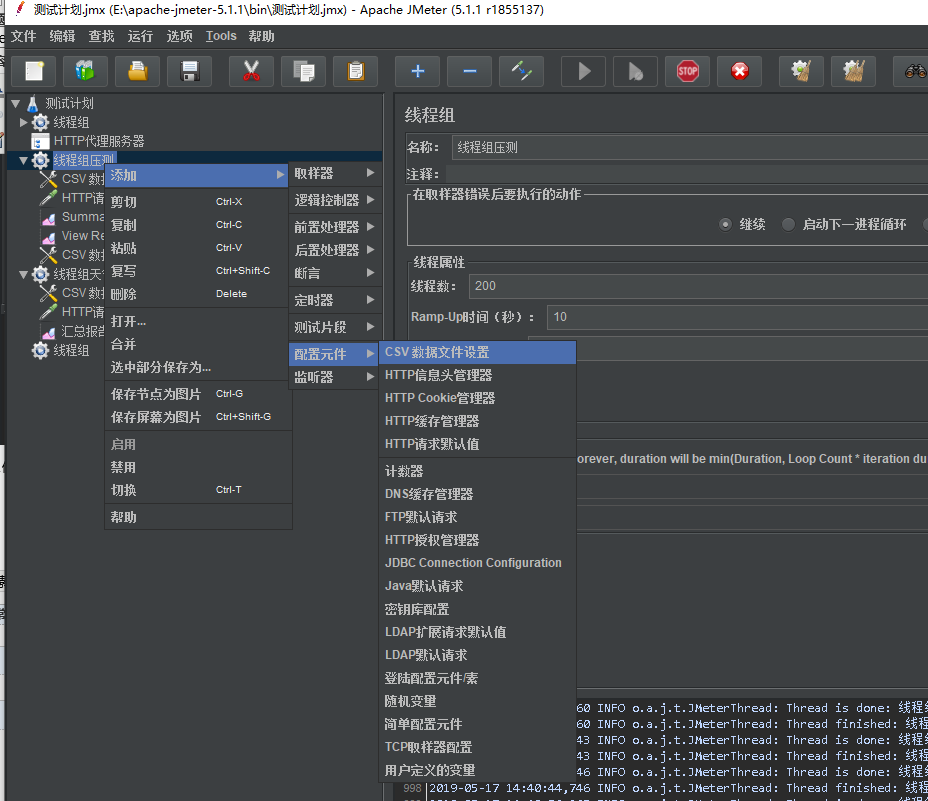The height and width of the screenshot is (801, 928).
Task: Choose 随机变量 config element
Action: pos(478,701)
